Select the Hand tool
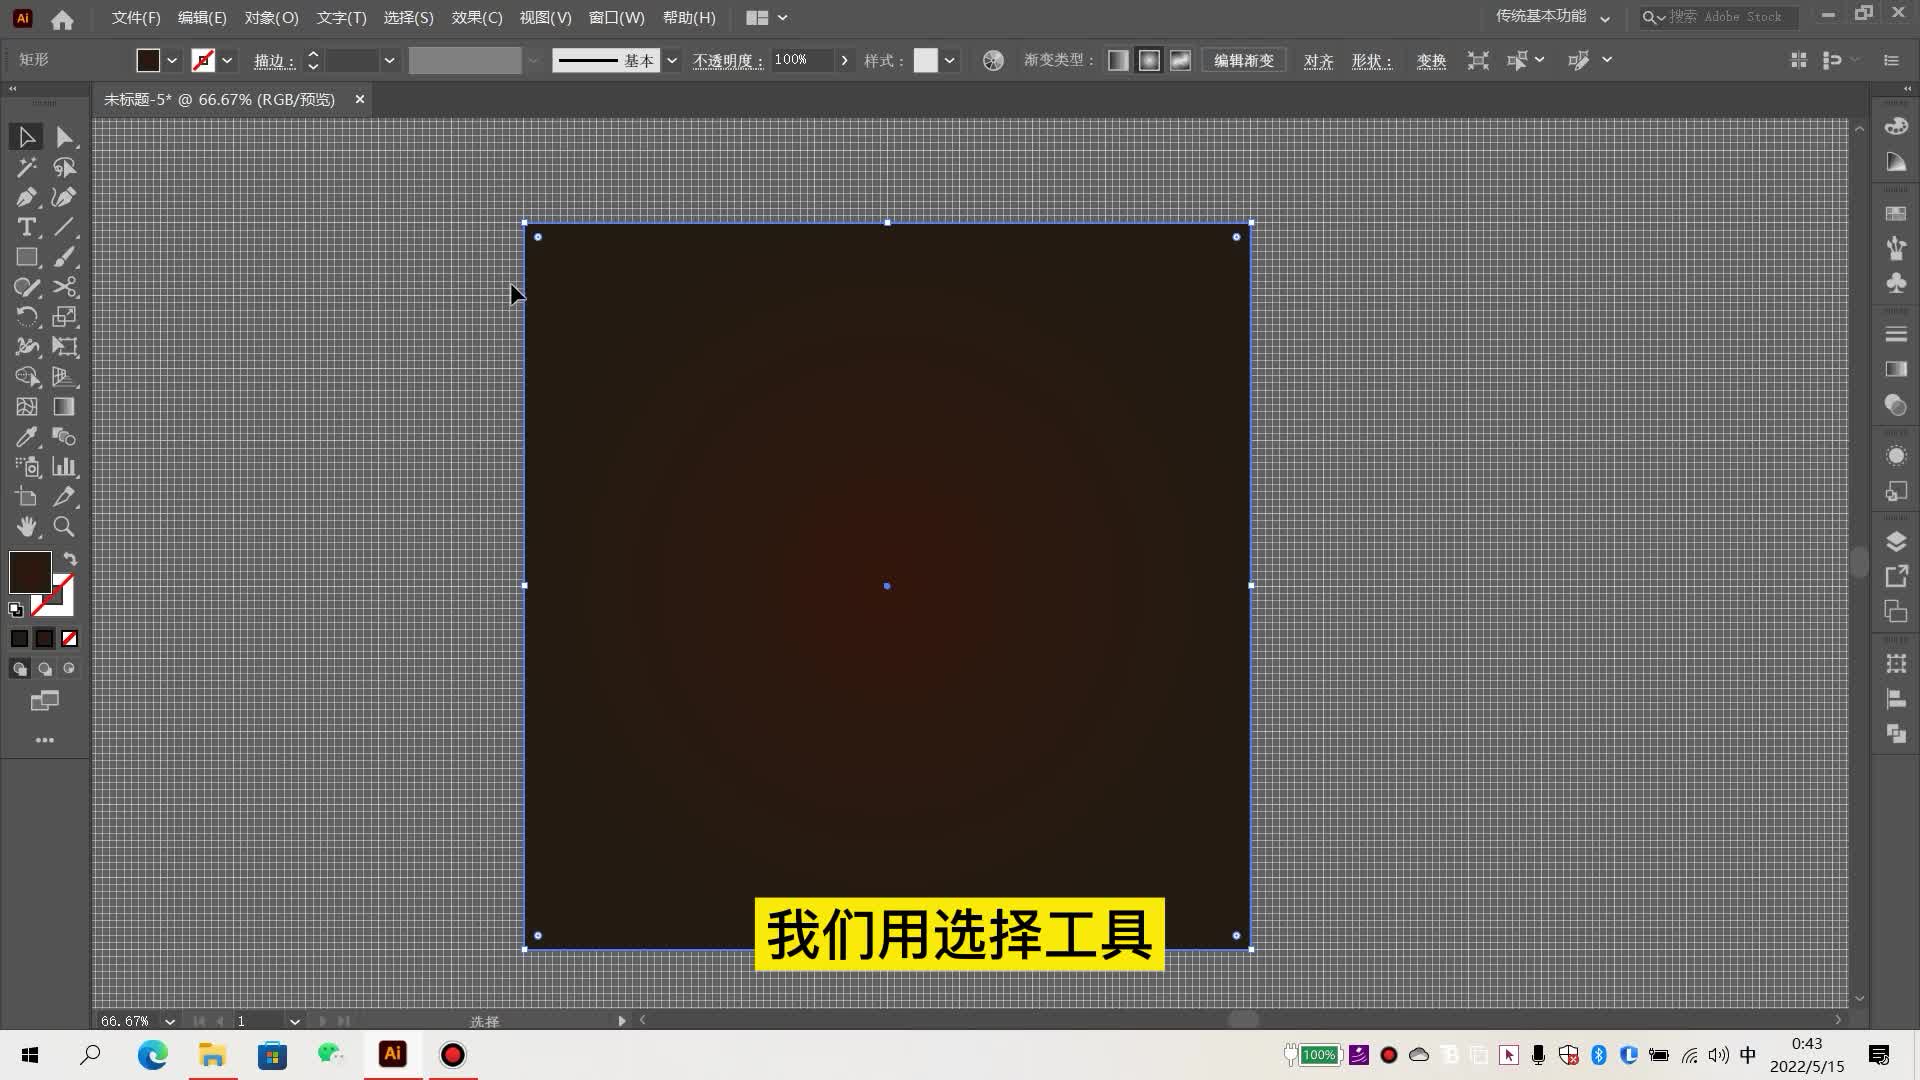 [26, 527]
